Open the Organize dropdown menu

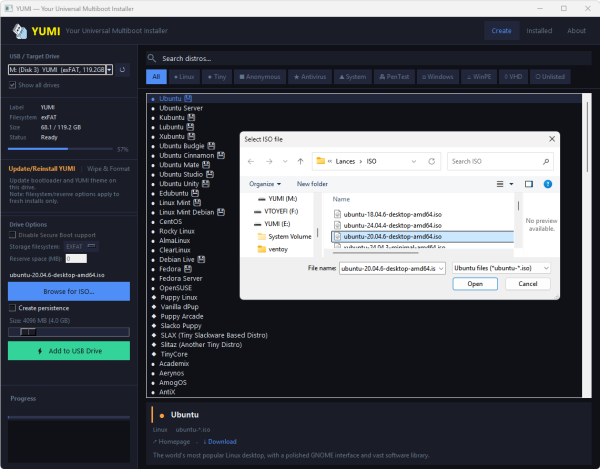pyautogui.click(x=265, y=184)
